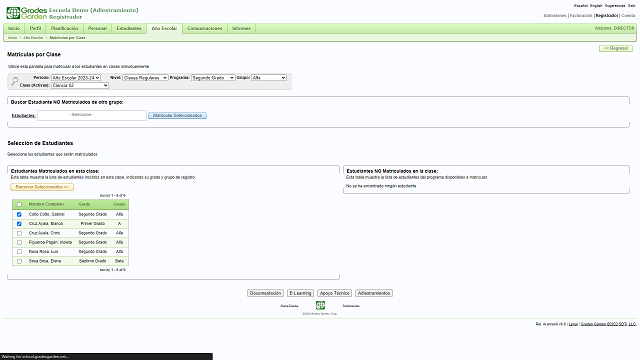Click the Regresar button
The width and height of the screenshot is (640, 360).
tap(616, 48)
